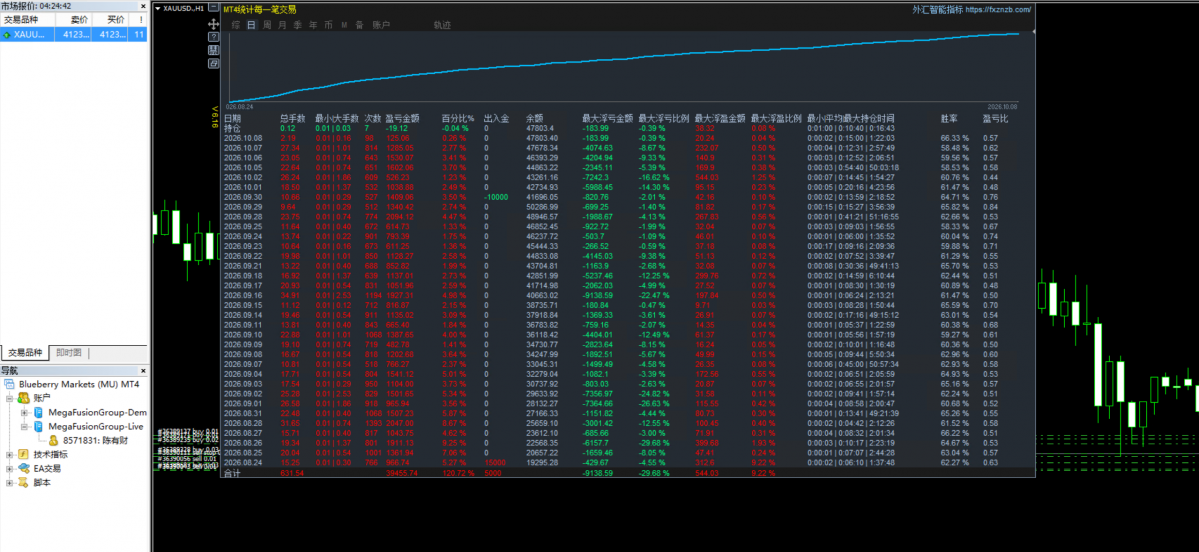Select the 综 summary period tab

click(236, 24)
